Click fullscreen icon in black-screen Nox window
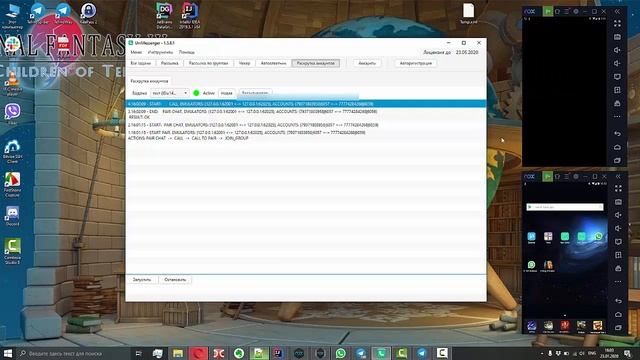The height and width of the screenshot is (360, 640). 617,24
